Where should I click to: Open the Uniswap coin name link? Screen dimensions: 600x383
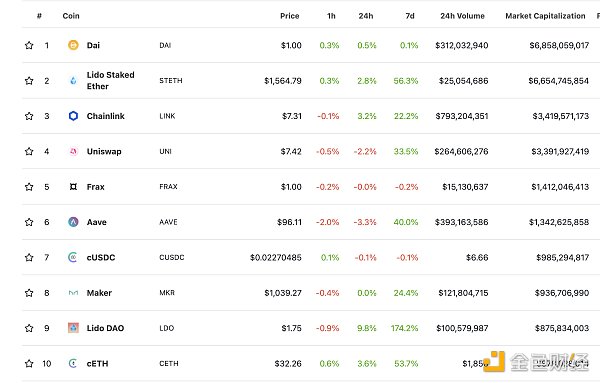(104, 152)
